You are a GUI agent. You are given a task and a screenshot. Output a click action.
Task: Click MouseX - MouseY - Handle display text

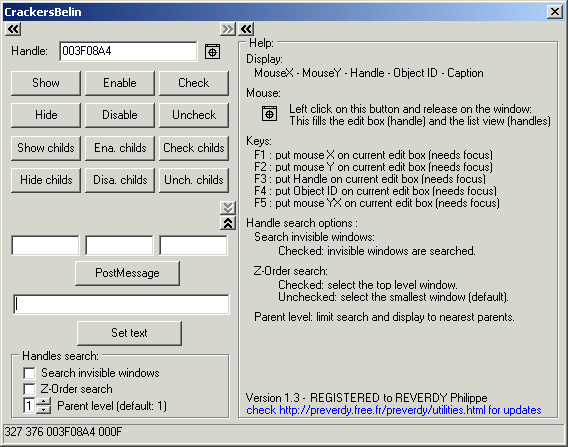[x=369, y=73]
